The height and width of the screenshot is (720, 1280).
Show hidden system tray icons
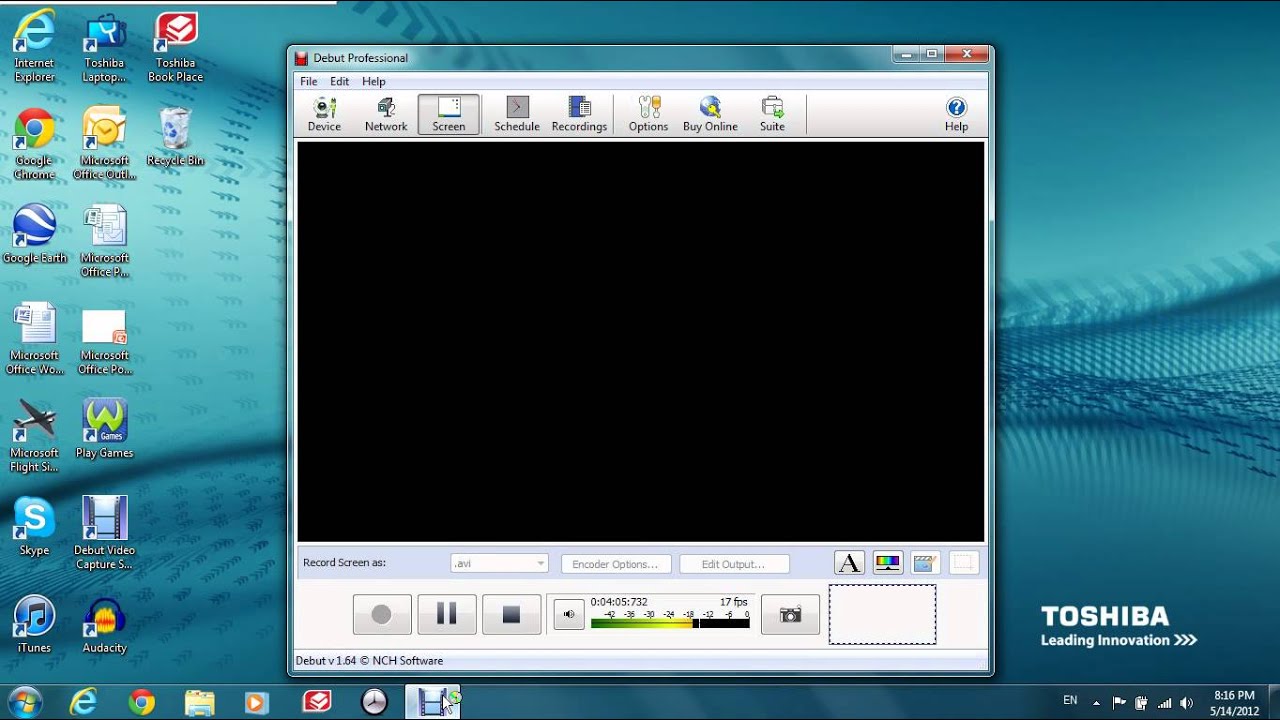click(x=1096, y=703)
